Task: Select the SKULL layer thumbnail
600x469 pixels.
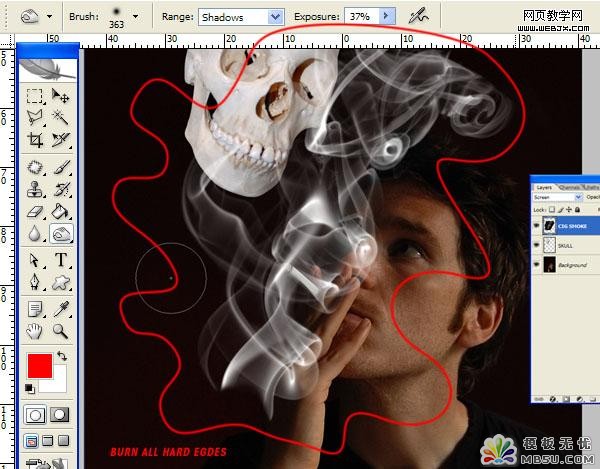Action: 549,245
